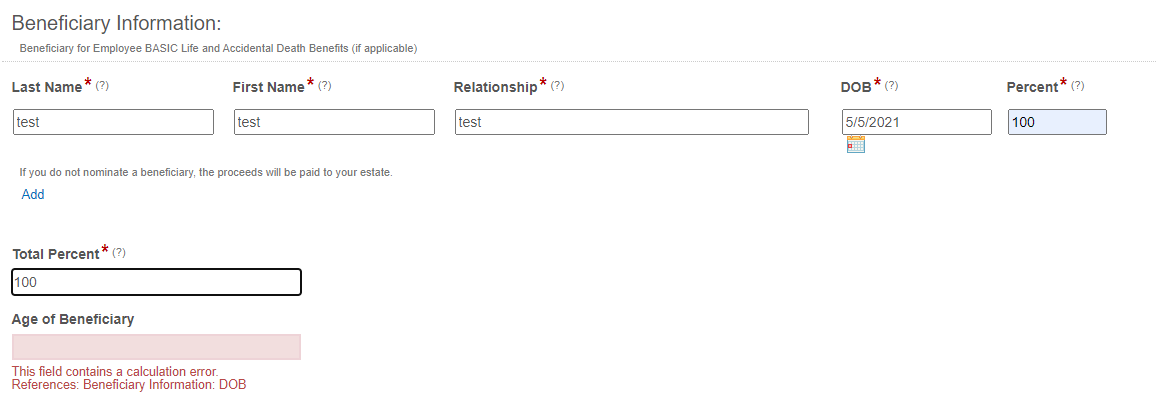Click the help (?) icon beside First Name

tap(324, 85)
